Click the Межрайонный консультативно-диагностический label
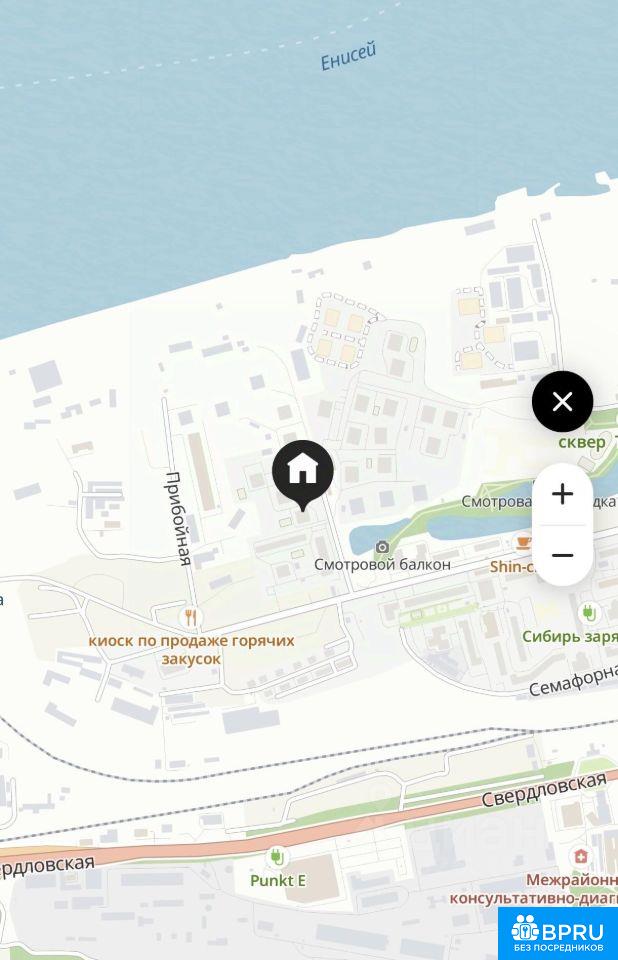 (x=533, y=889)
